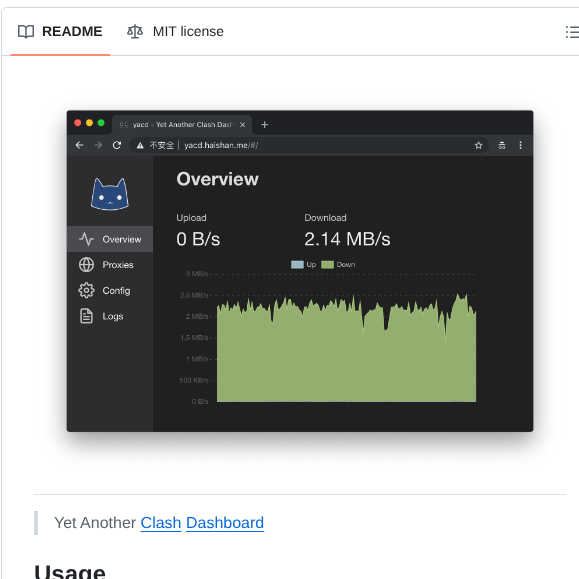Select Config in the yacd sidebar
The width and height of the screenshot is (579, 579).
coord(110,291)
